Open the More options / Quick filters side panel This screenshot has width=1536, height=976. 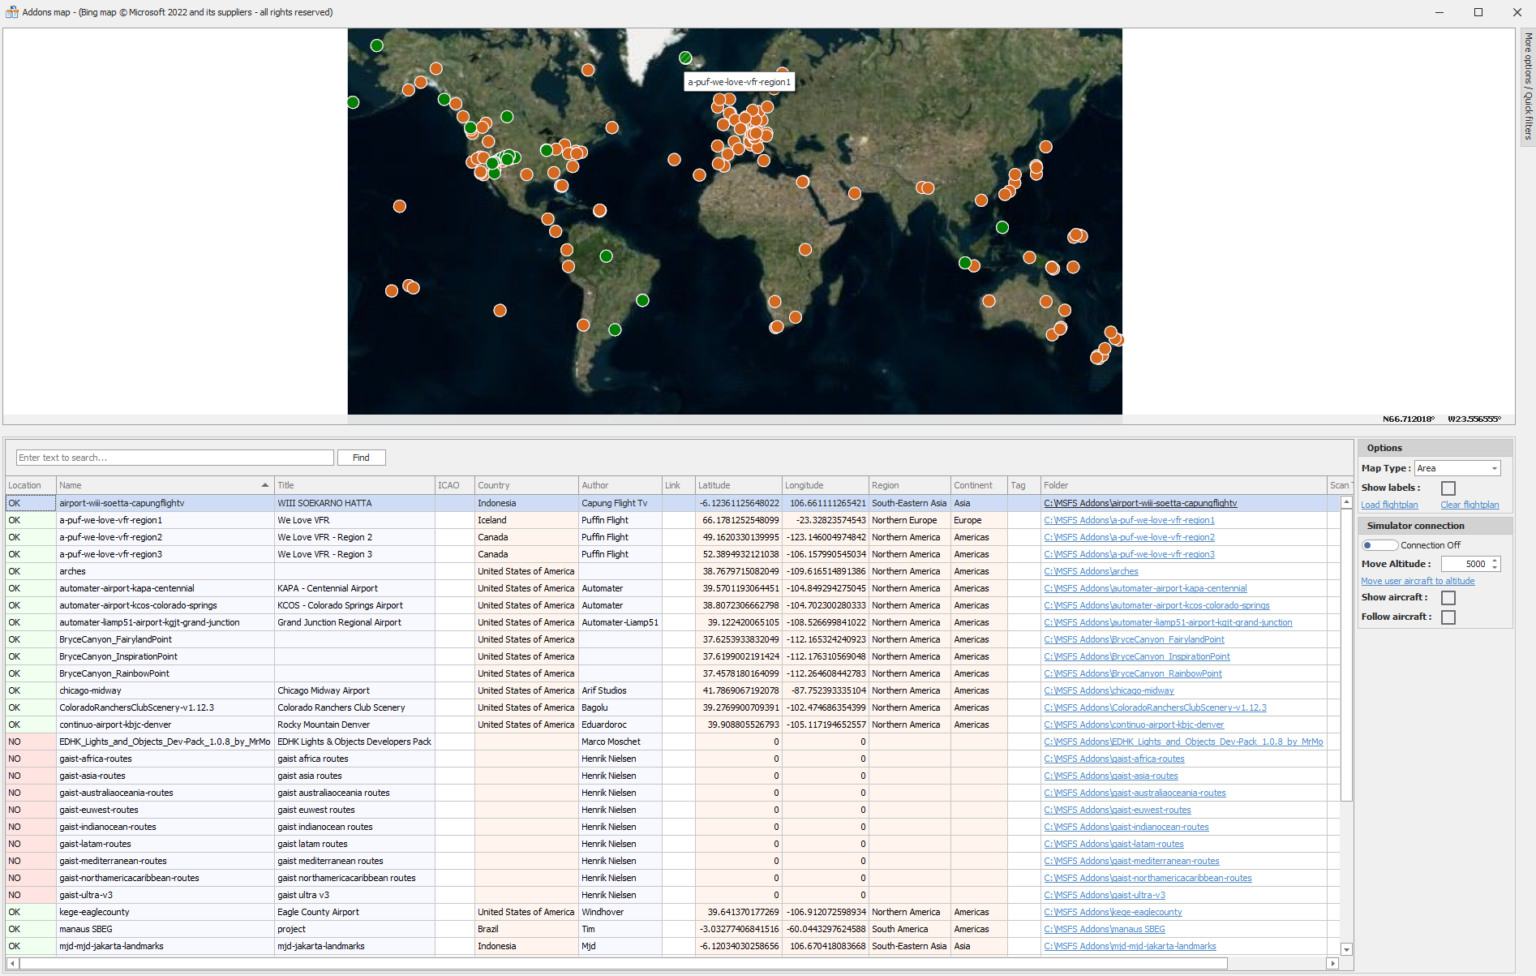(1528, 90)
